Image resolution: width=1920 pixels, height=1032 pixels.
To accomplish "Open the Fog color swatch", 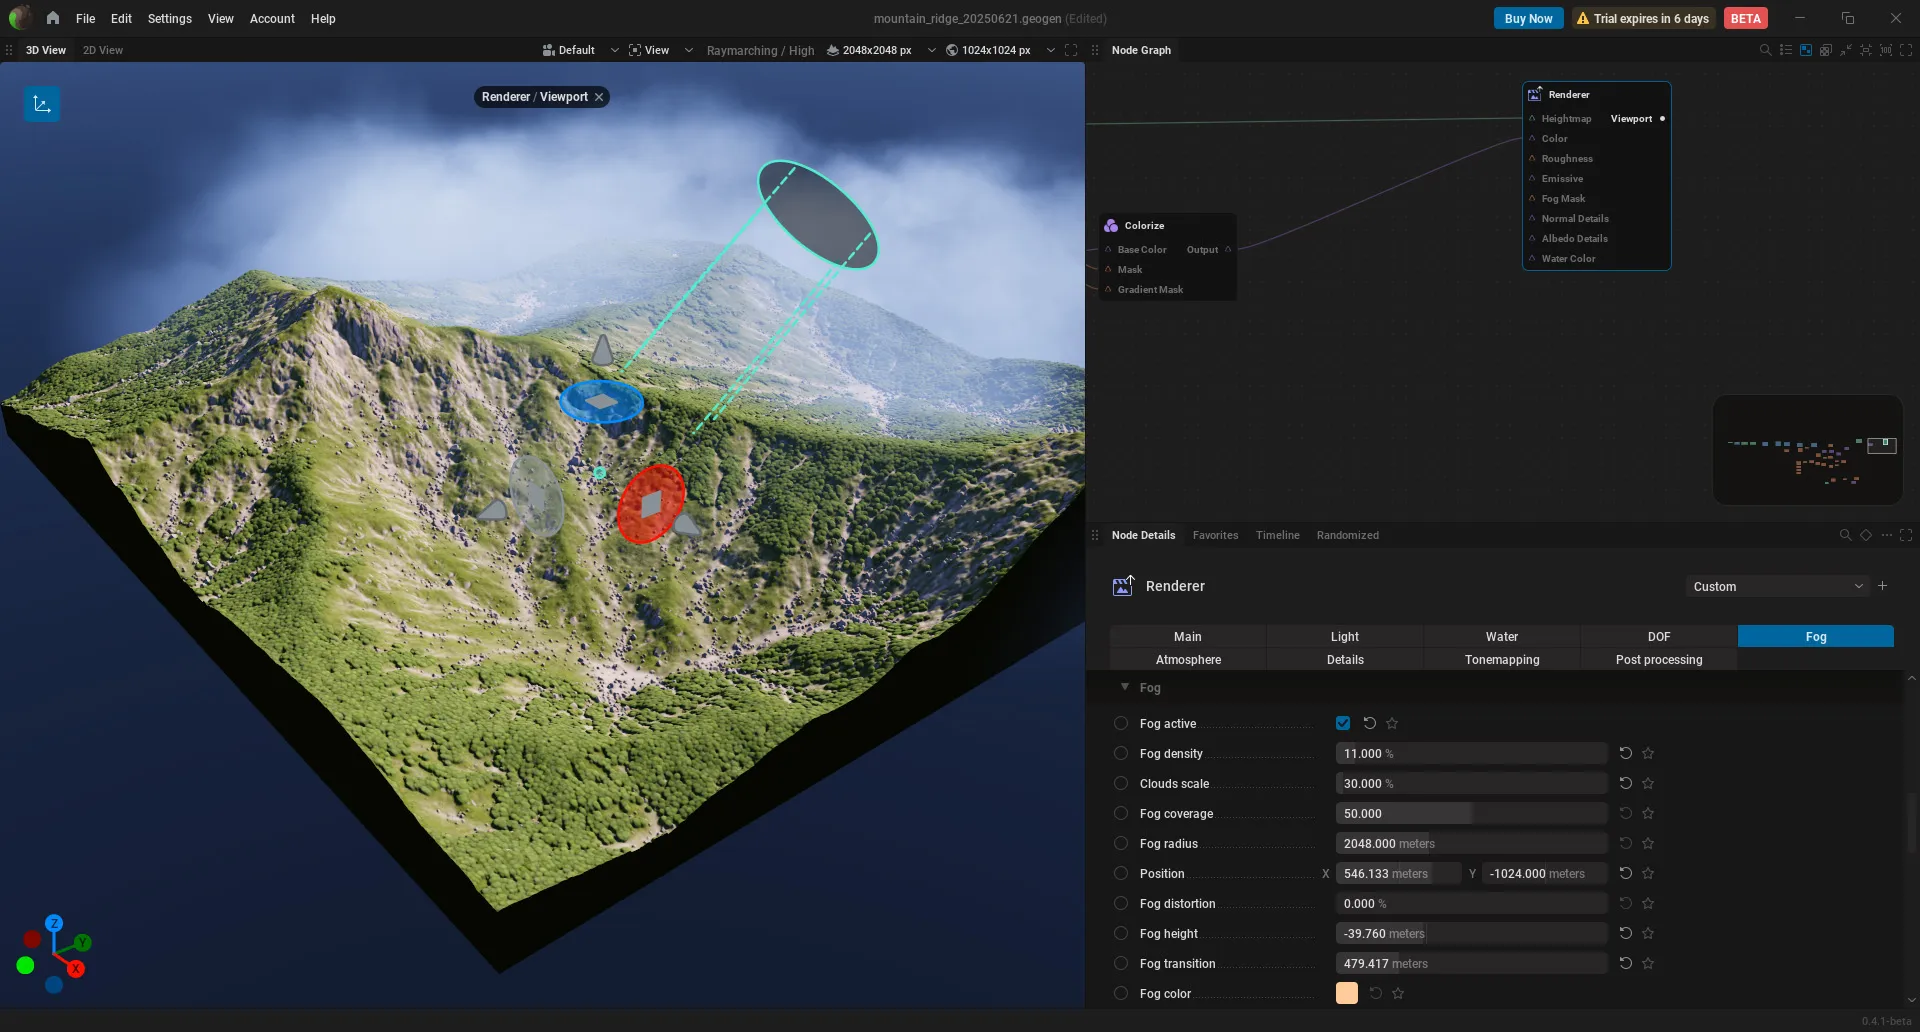I will point(1347,993).
